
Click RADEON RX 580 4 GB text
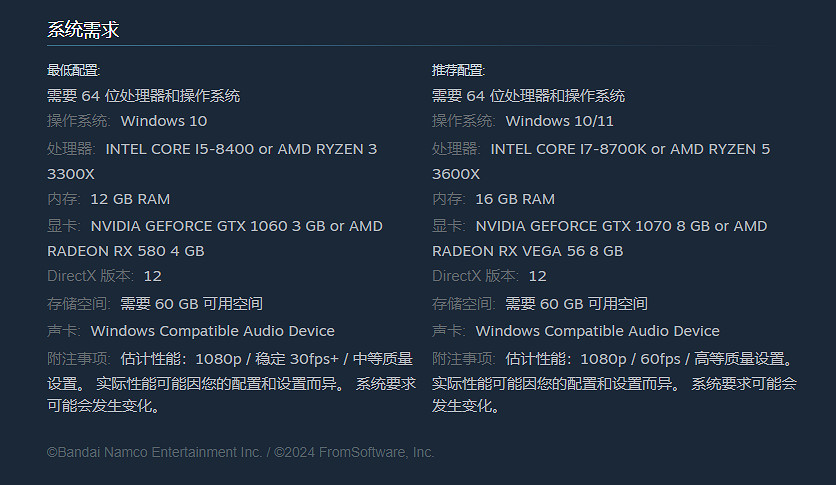tap(125, 251)
